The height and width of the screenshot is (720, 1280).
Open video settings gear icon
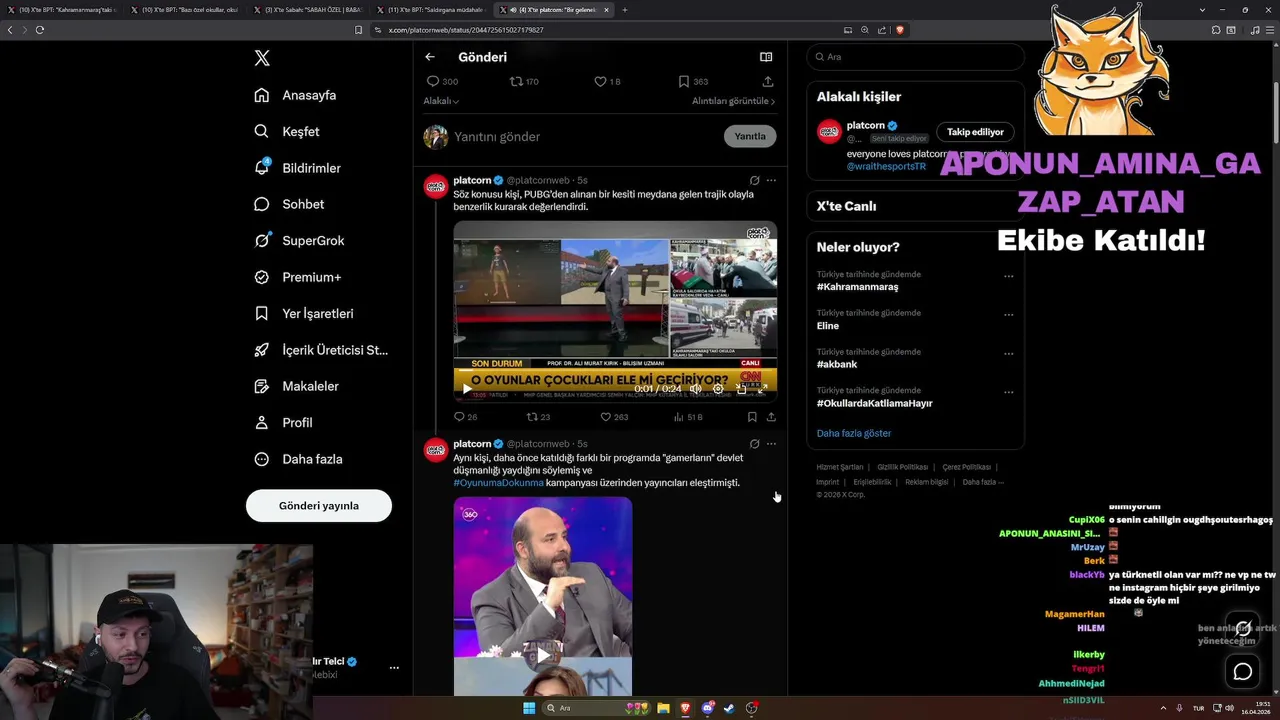(x=718, y=389)
